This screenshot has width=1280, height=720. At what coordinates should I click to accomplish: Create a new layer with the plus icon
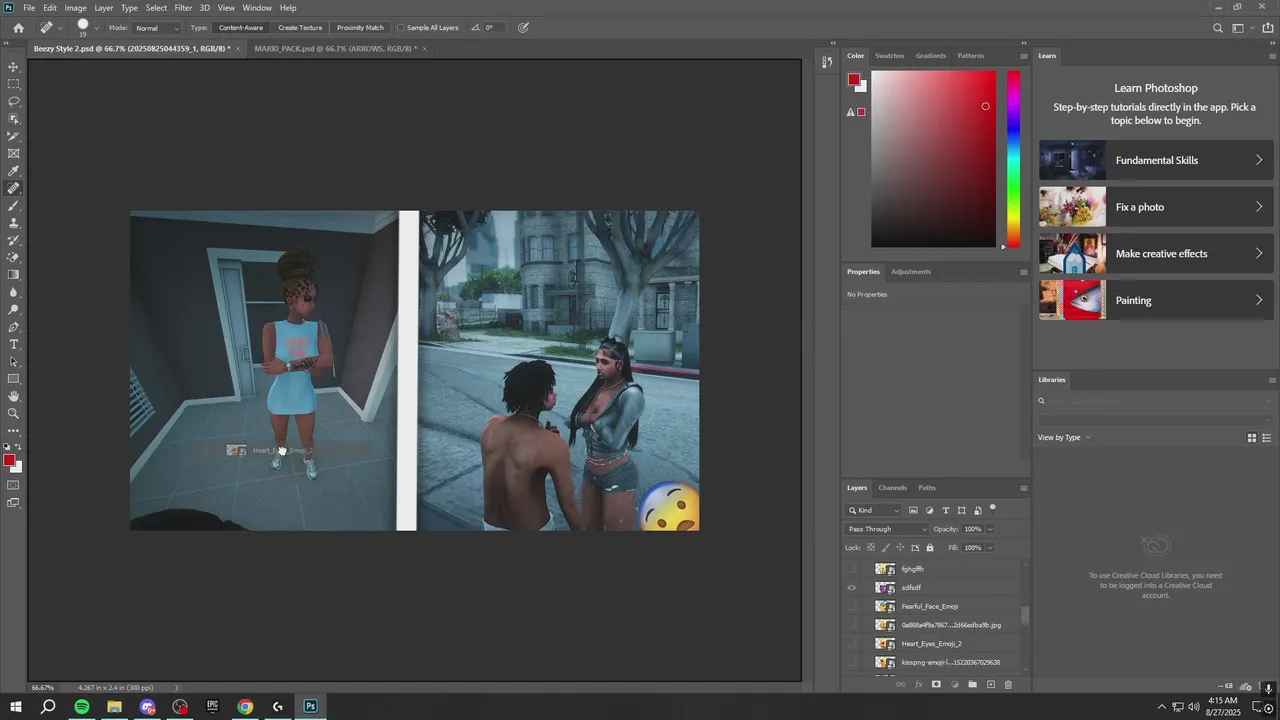pos(991,684)
